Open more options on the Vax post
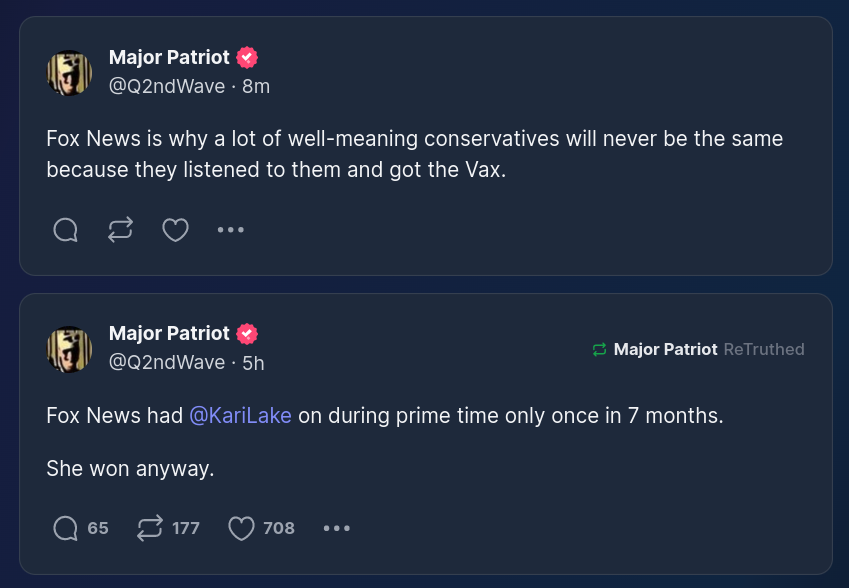 231,231
